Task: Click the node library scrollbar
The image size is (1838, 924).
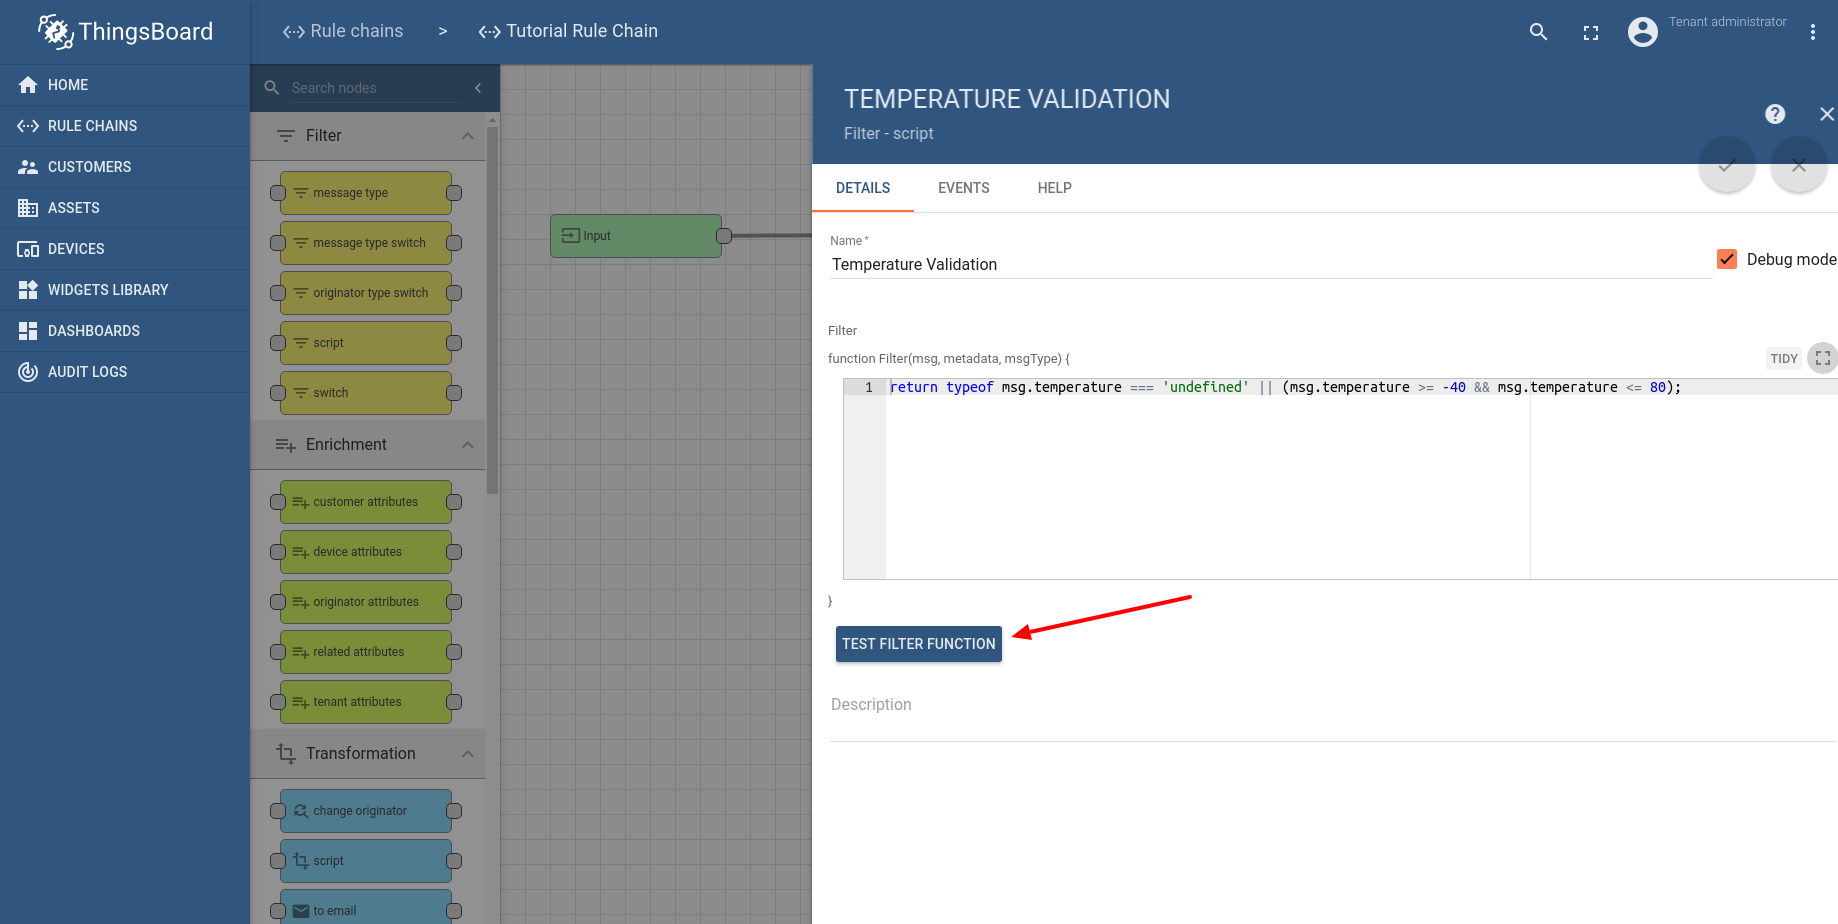Action: coord(492,310)
